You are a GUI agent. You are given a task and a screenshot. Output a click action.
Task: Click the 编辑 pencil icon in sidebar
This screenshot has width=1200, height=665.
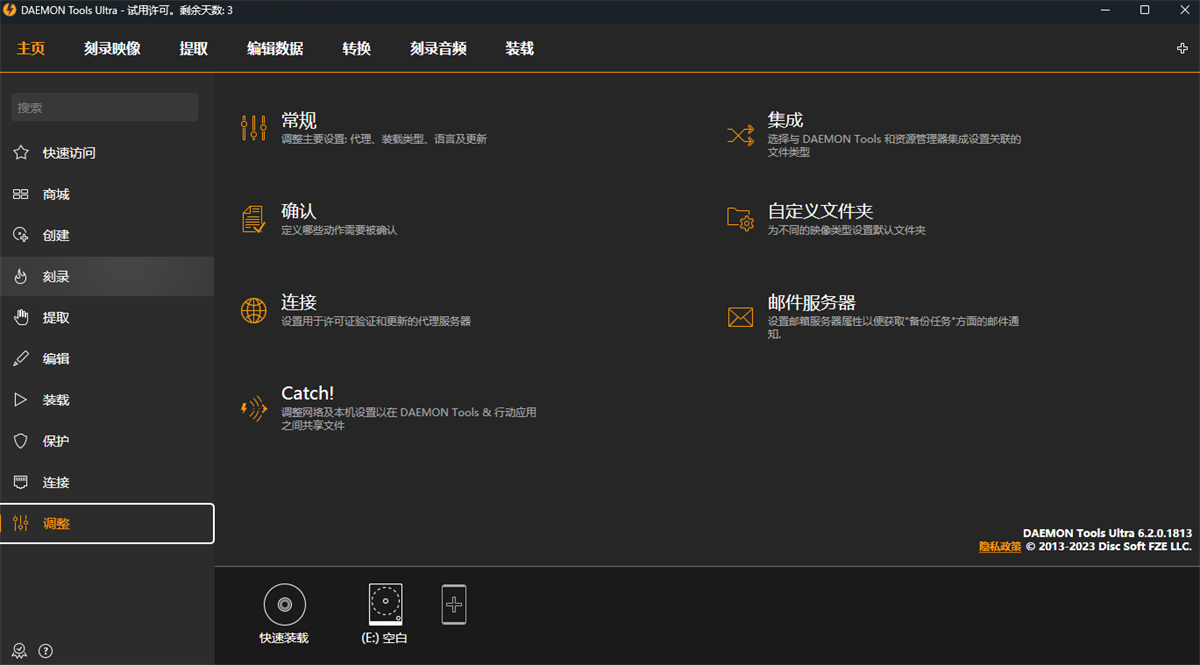click(21, 359)
